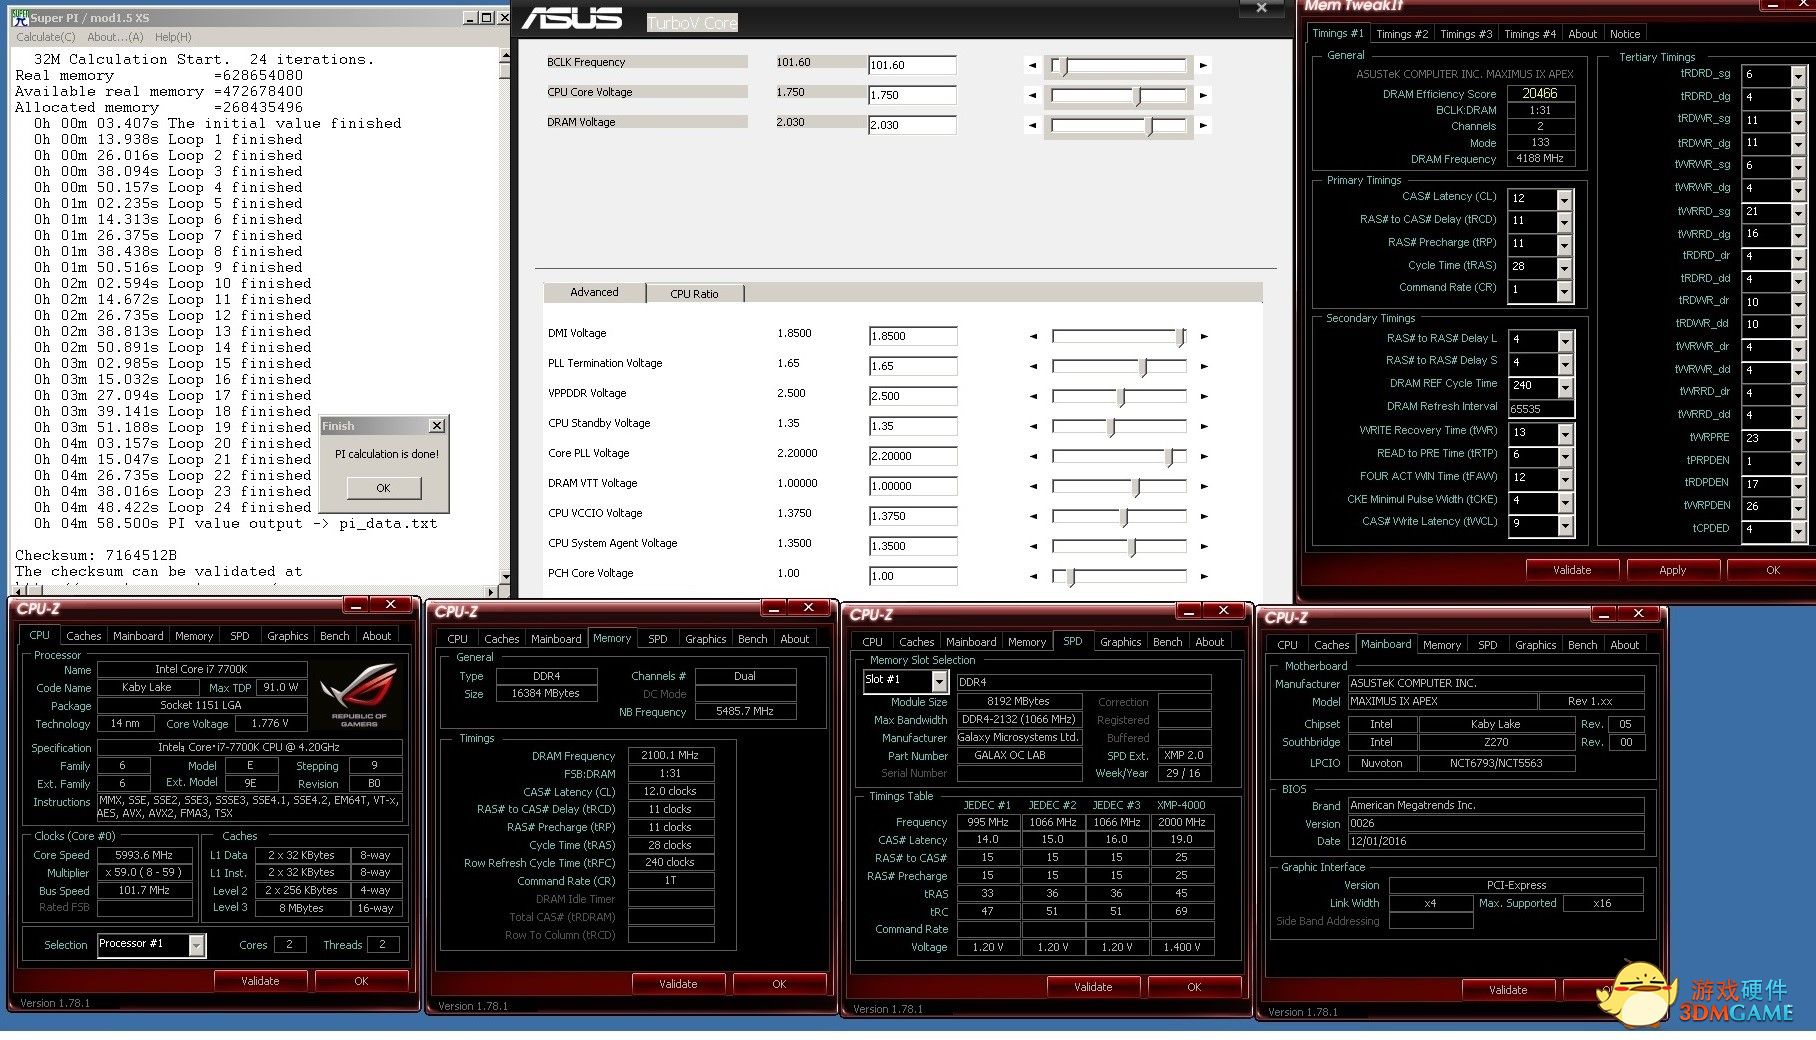Open the Notice tab in Mem TweakIt
Viewport: 1816px width, 1040px height.
click(x=1625, y=34)
